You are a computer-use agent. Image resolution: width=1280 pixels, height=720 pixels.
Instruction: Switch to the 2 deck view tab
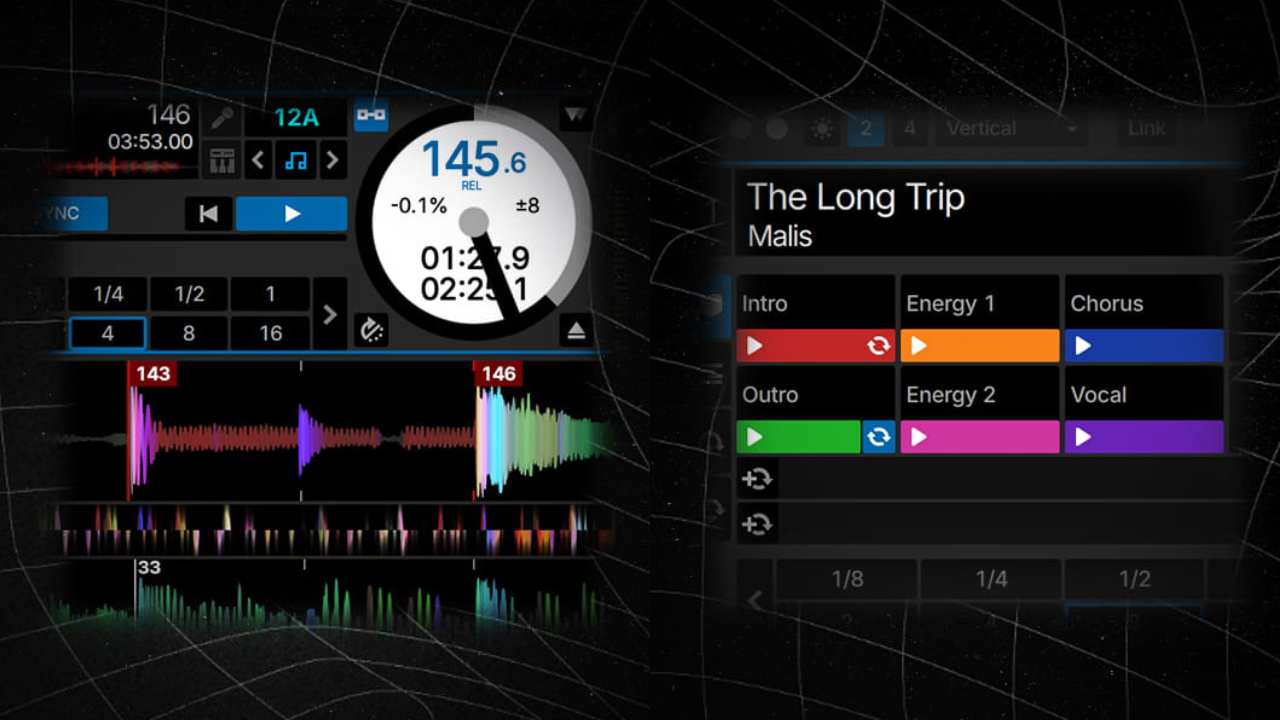coord(866,129)
